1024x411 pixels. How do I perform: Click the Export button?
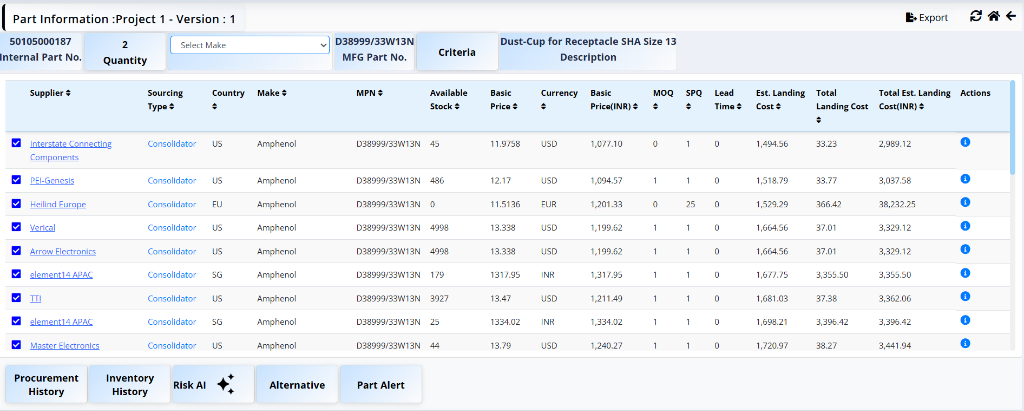[x=926, y=17]
